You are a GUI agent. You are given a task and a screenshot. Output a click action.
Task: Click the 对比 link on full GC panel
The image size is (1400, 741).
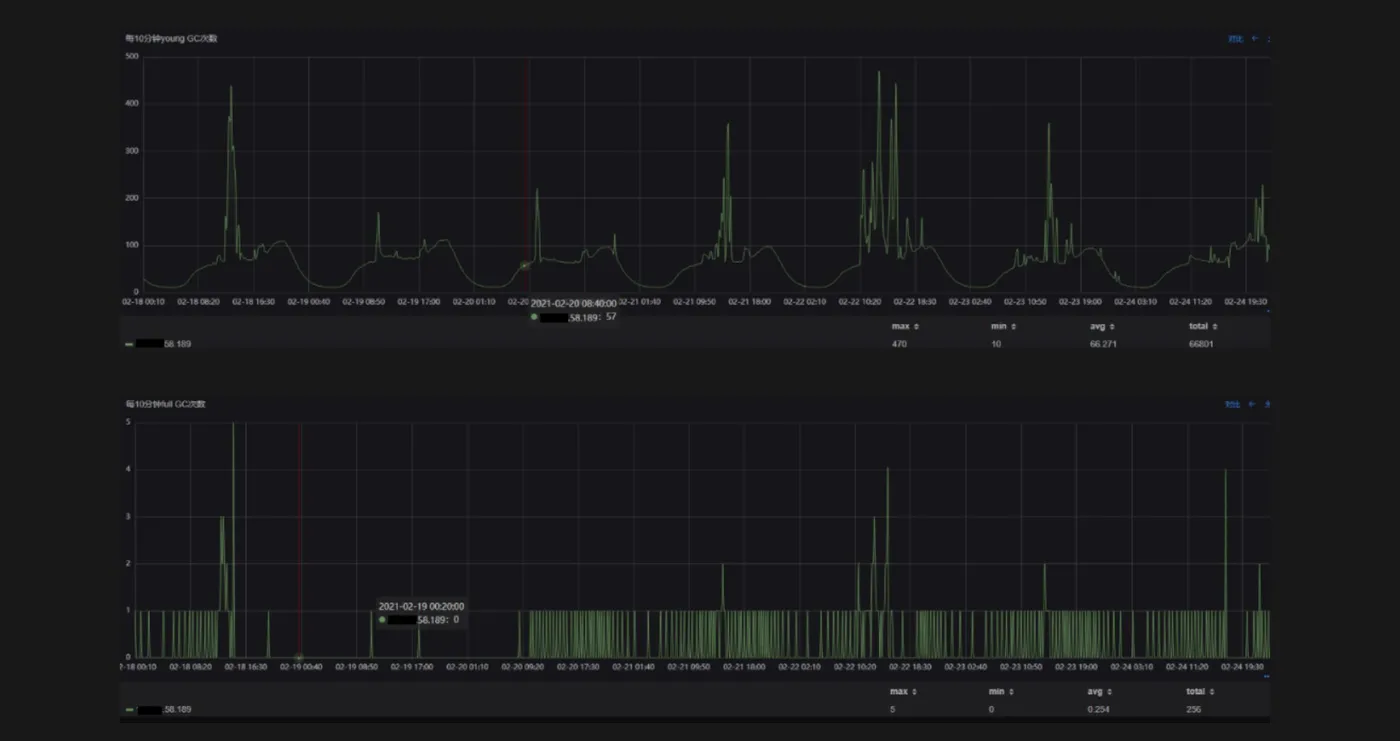(x=1233, y=404)
